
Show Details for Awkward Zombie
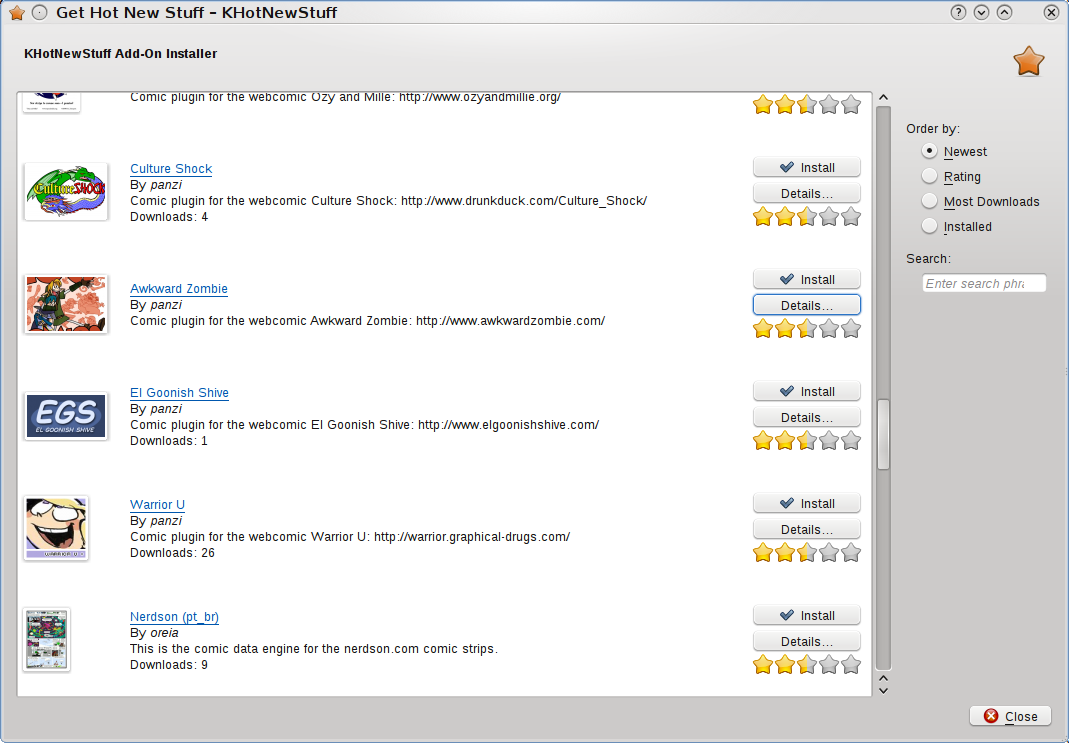pyautogui.click(x=807, y=305)
